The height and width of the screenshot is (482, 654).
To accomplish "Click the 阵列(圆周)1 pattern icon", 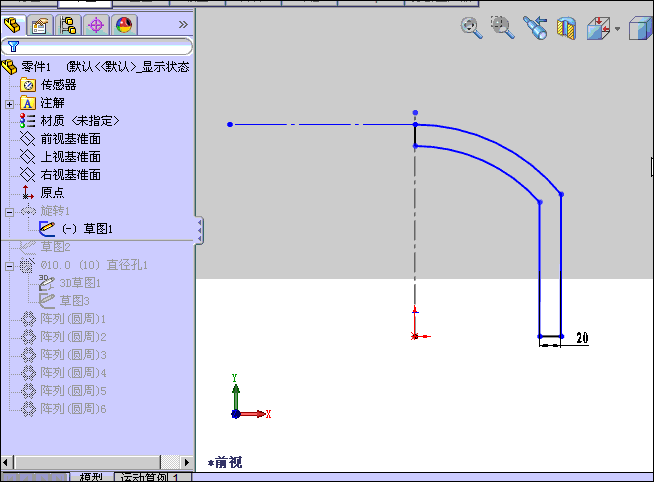I will click(28, 319).
